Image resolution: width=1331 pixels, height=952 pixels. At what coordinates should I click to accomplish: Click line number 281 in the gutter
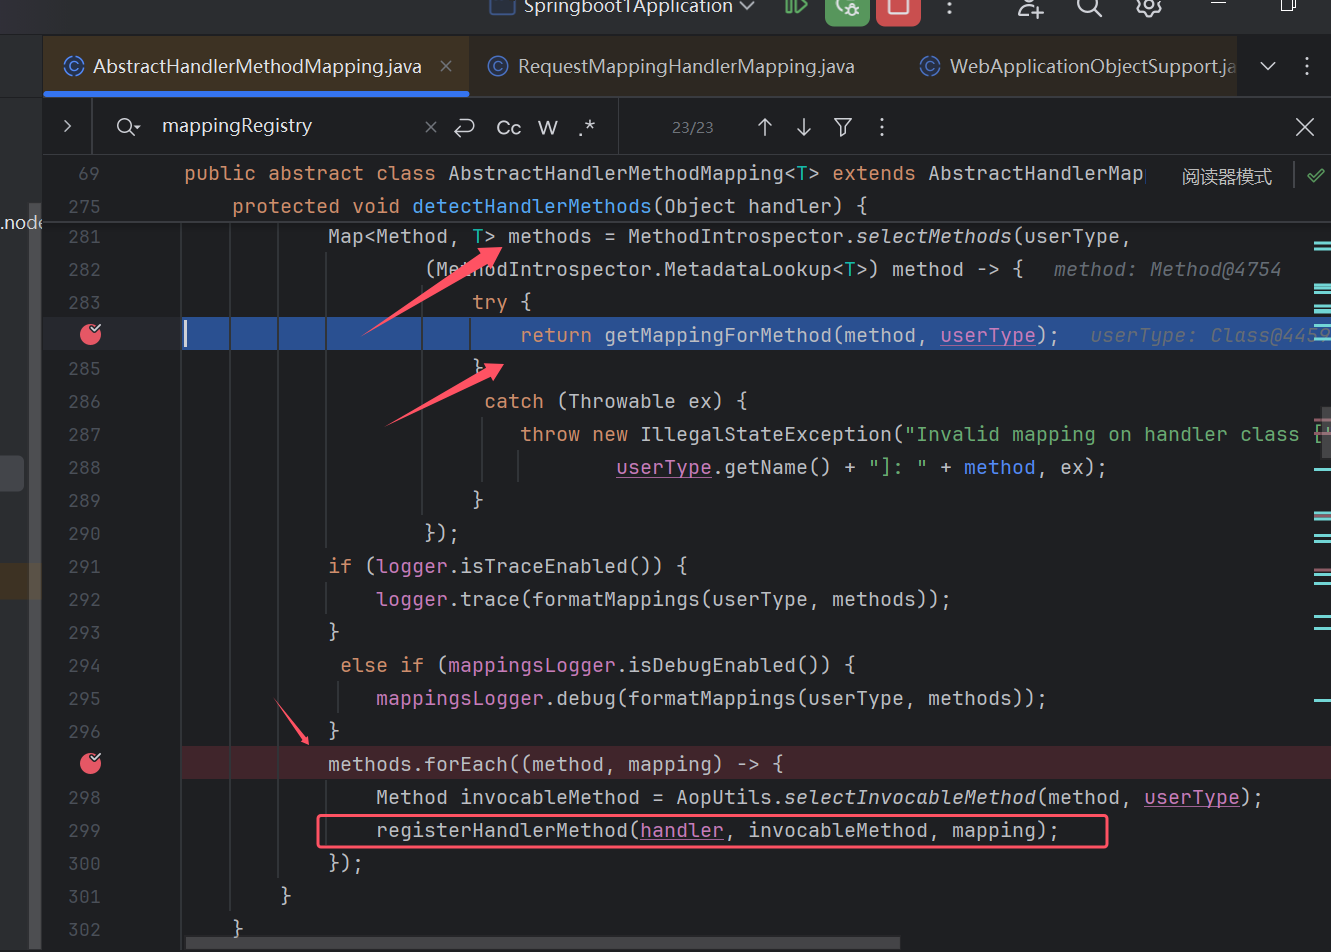(85, 236)
